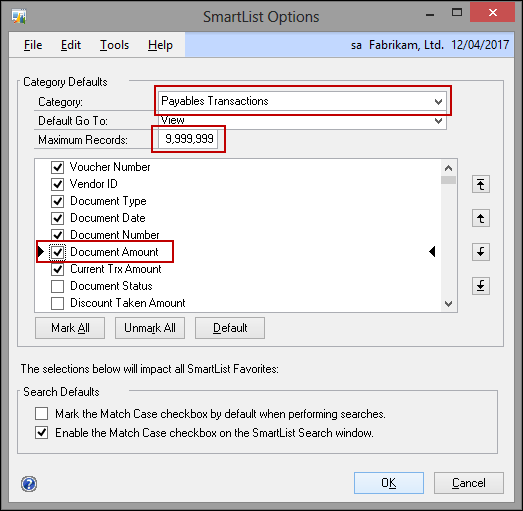The image size is (523, 511).
Task: Click the column list scrollbar down arrow
Action: [448, 304]
